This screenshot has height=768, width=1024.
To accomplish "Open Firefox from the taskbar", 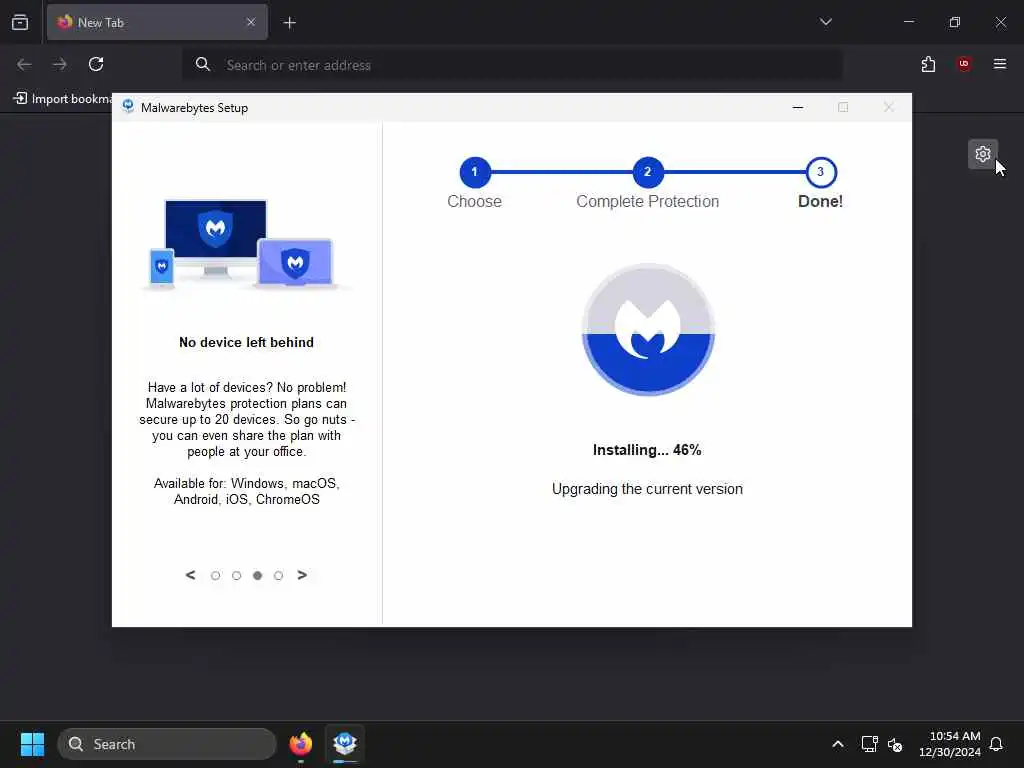I will (x=300, y=744).
